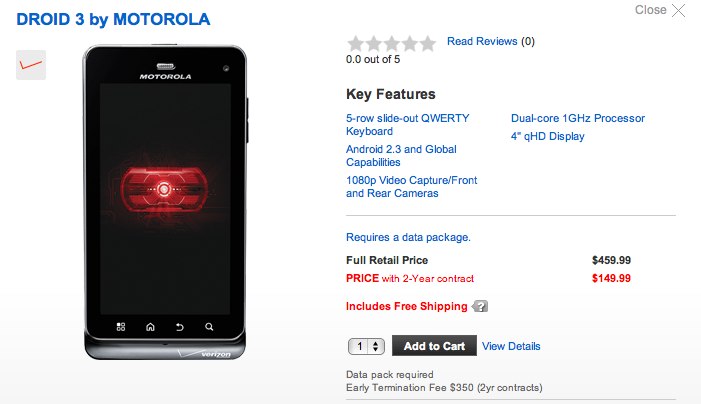Open the View Details link
701x404 pixels.
[511, 346]
